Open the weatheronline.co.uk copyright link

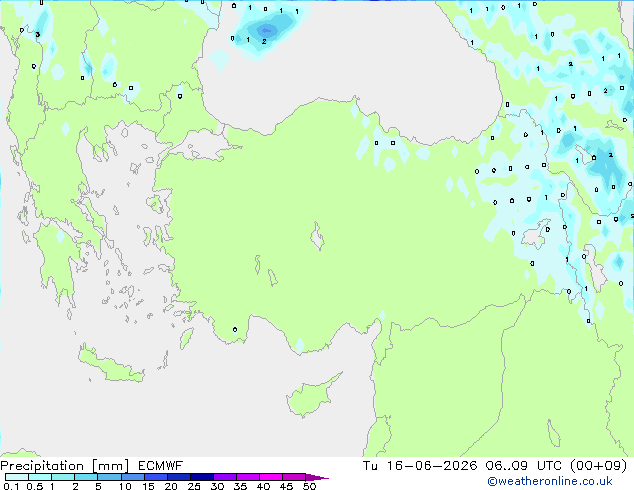(x=550, y=481)
